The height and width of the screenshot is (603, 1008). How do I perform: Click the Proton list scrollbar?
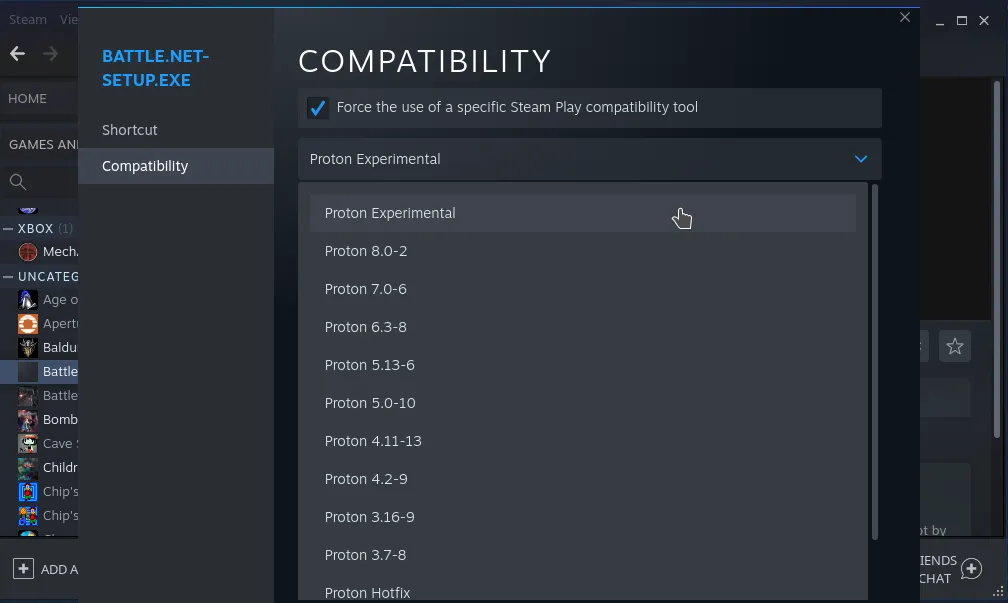tap(876, 360)
